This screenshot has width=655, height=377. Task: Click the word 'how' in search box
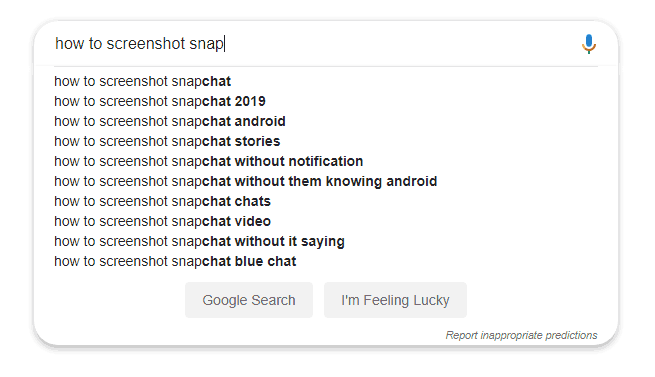(70, 43)
